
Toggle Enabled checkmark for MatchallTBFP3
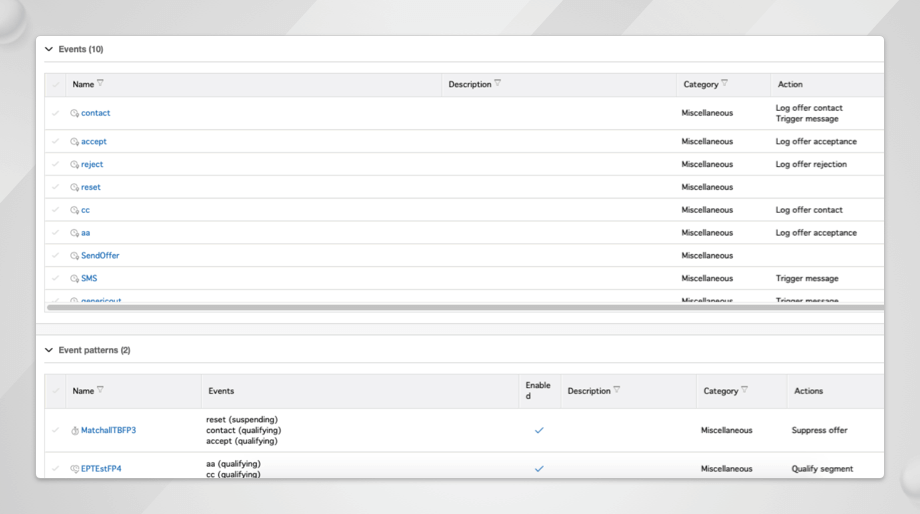(539, 430)
